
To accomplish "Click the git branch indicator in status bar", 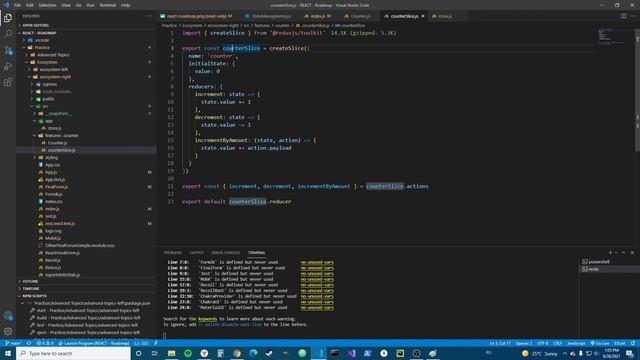I will (x=13, y=343).
